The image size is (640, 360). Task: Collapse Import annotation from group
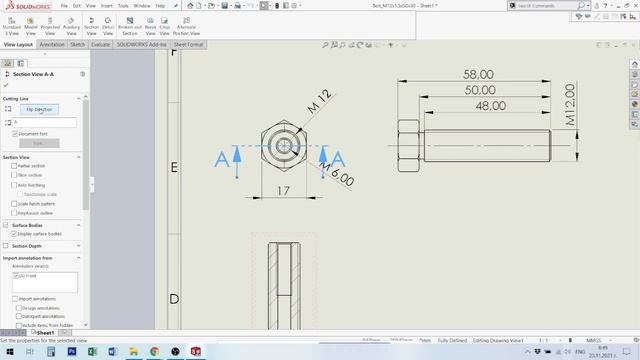click(78, 258)
